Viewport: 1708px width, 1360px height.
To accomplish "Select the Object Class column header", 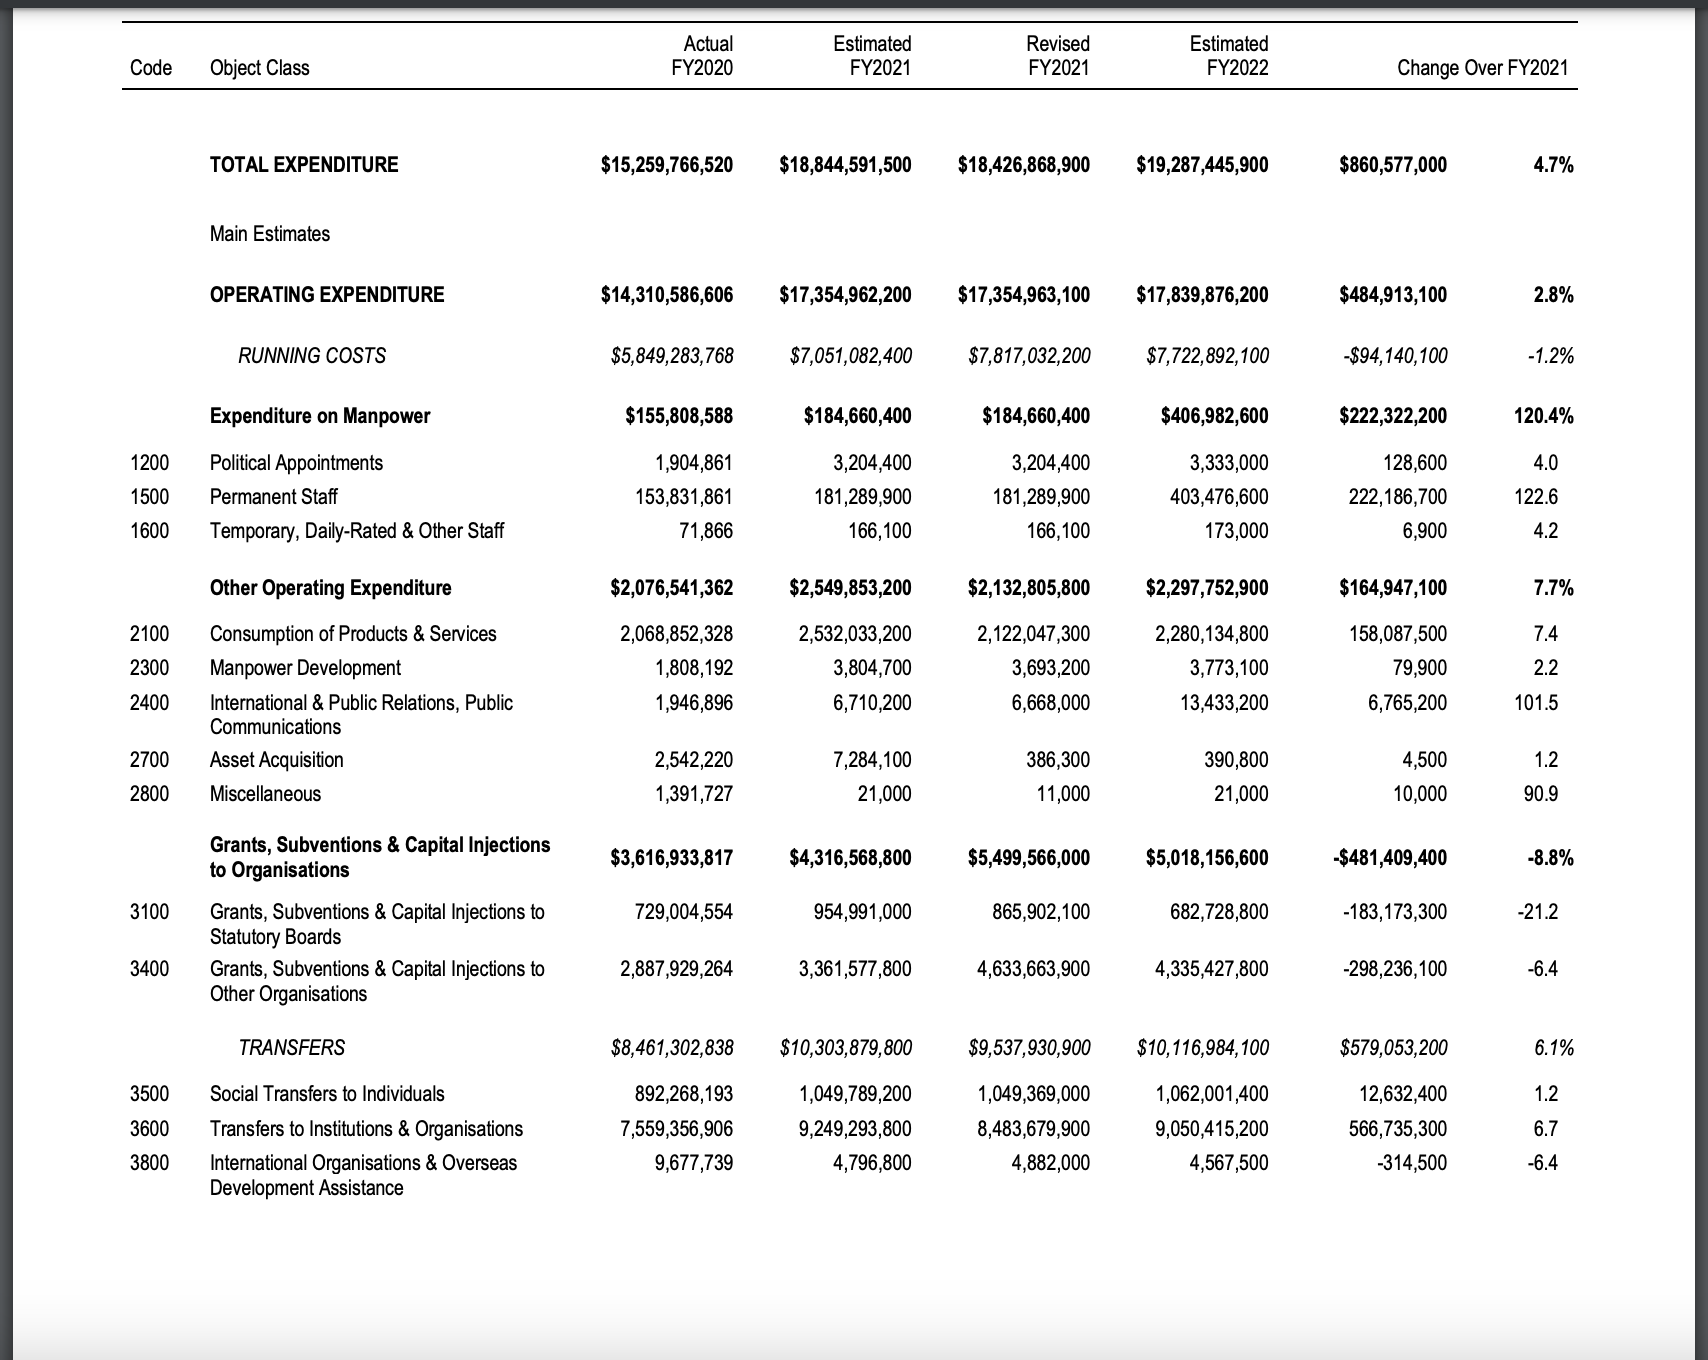I will (259, 68).
